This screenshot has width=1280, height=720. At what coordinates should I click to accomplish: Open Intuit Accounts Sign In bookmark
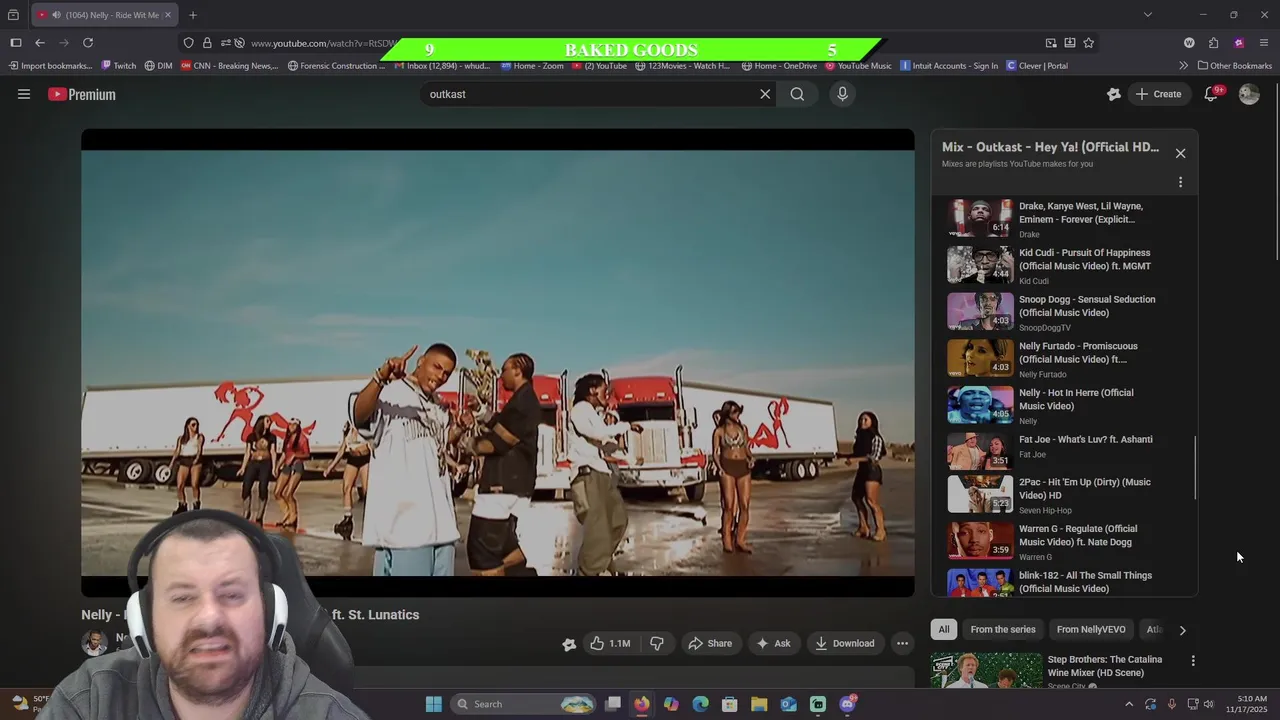[x=948, y=66]
